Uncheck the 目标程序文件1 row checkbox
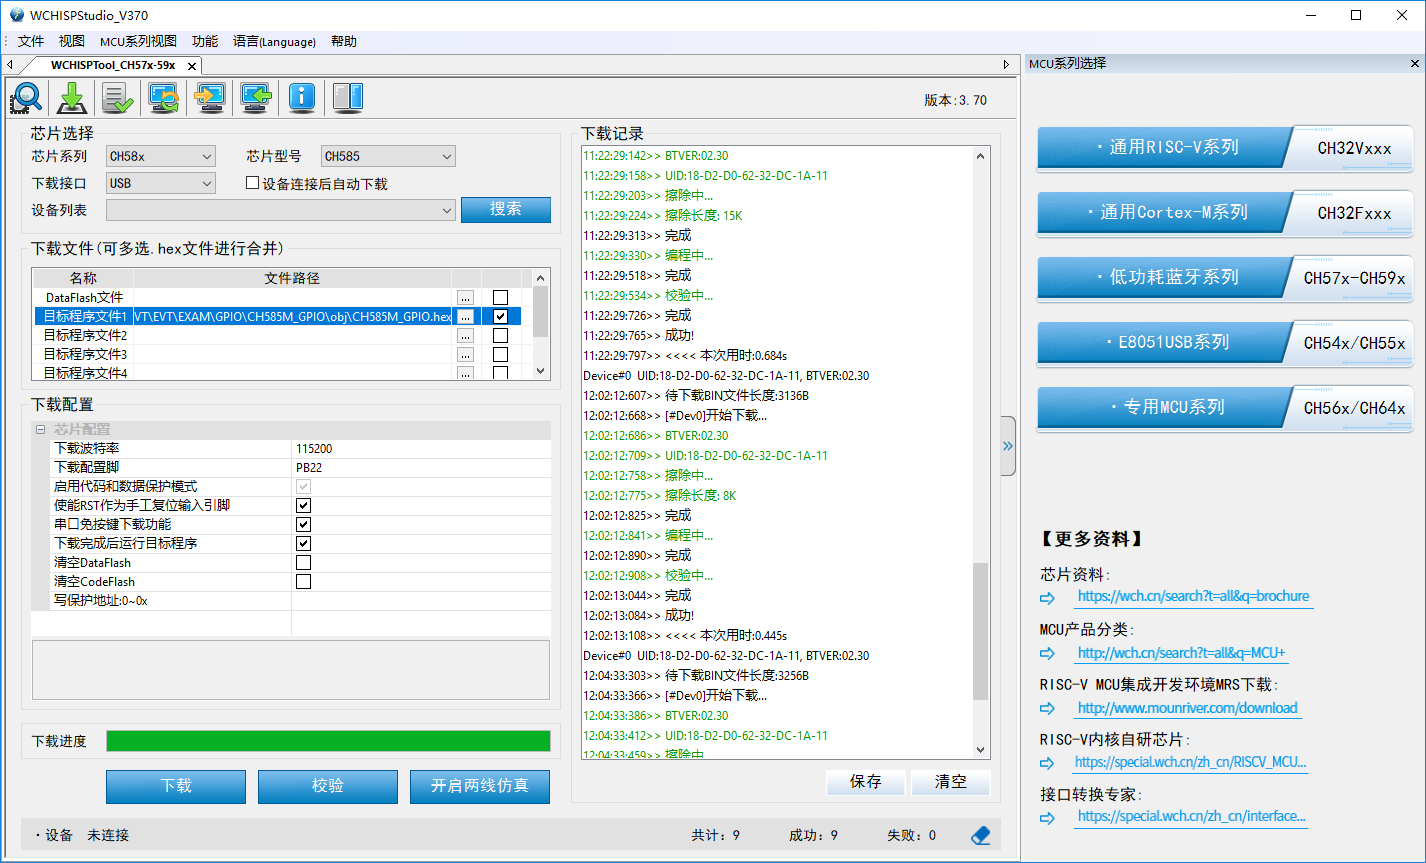 [501, 316]
